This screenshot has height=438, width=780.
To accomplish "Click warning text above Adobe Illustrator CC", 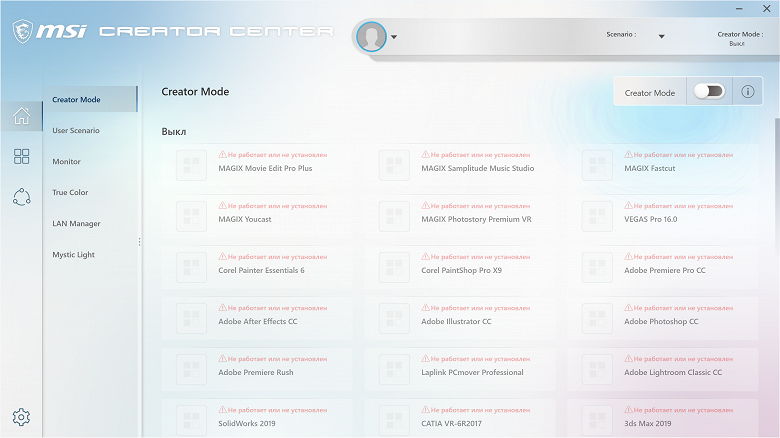I will (x=476, y=308).
